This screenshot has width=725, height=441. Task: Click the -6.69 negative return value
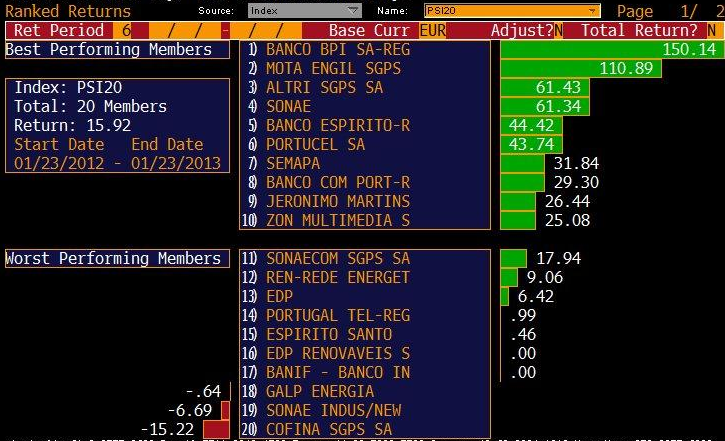point(190,410)
